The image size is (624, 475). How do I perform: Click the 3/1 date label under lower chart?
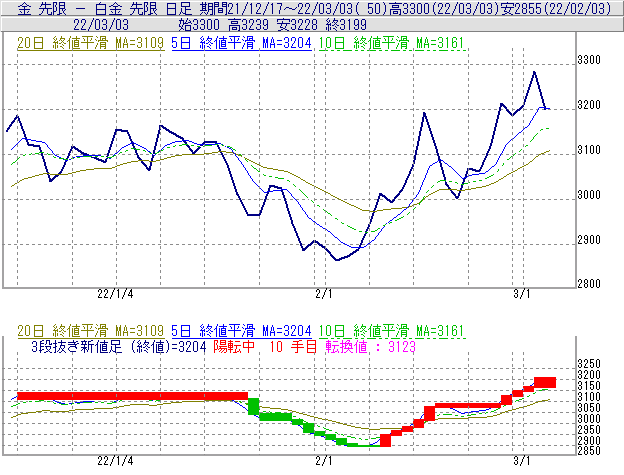point(522,461)
